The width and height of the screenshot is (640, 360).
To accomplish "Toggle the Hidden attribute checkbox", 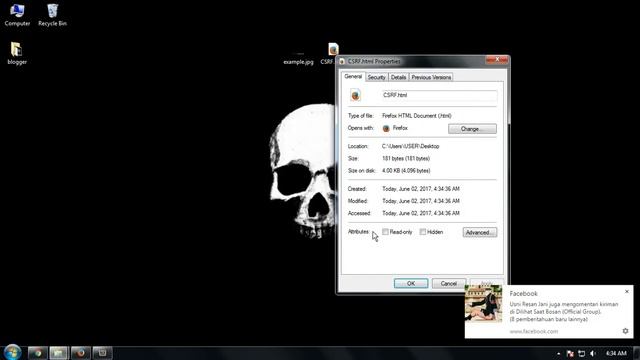I will (x=423, y=232).
